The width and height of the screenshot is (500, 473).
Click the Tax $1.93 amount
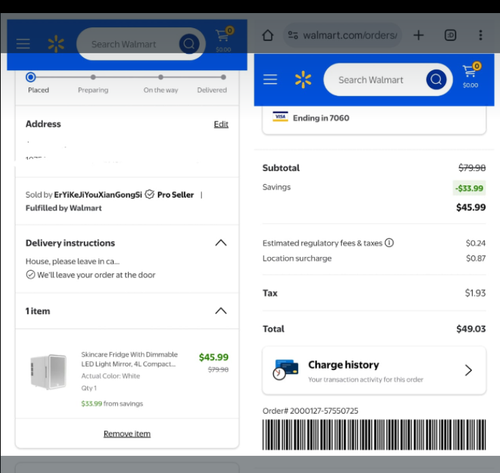(475, 293)
